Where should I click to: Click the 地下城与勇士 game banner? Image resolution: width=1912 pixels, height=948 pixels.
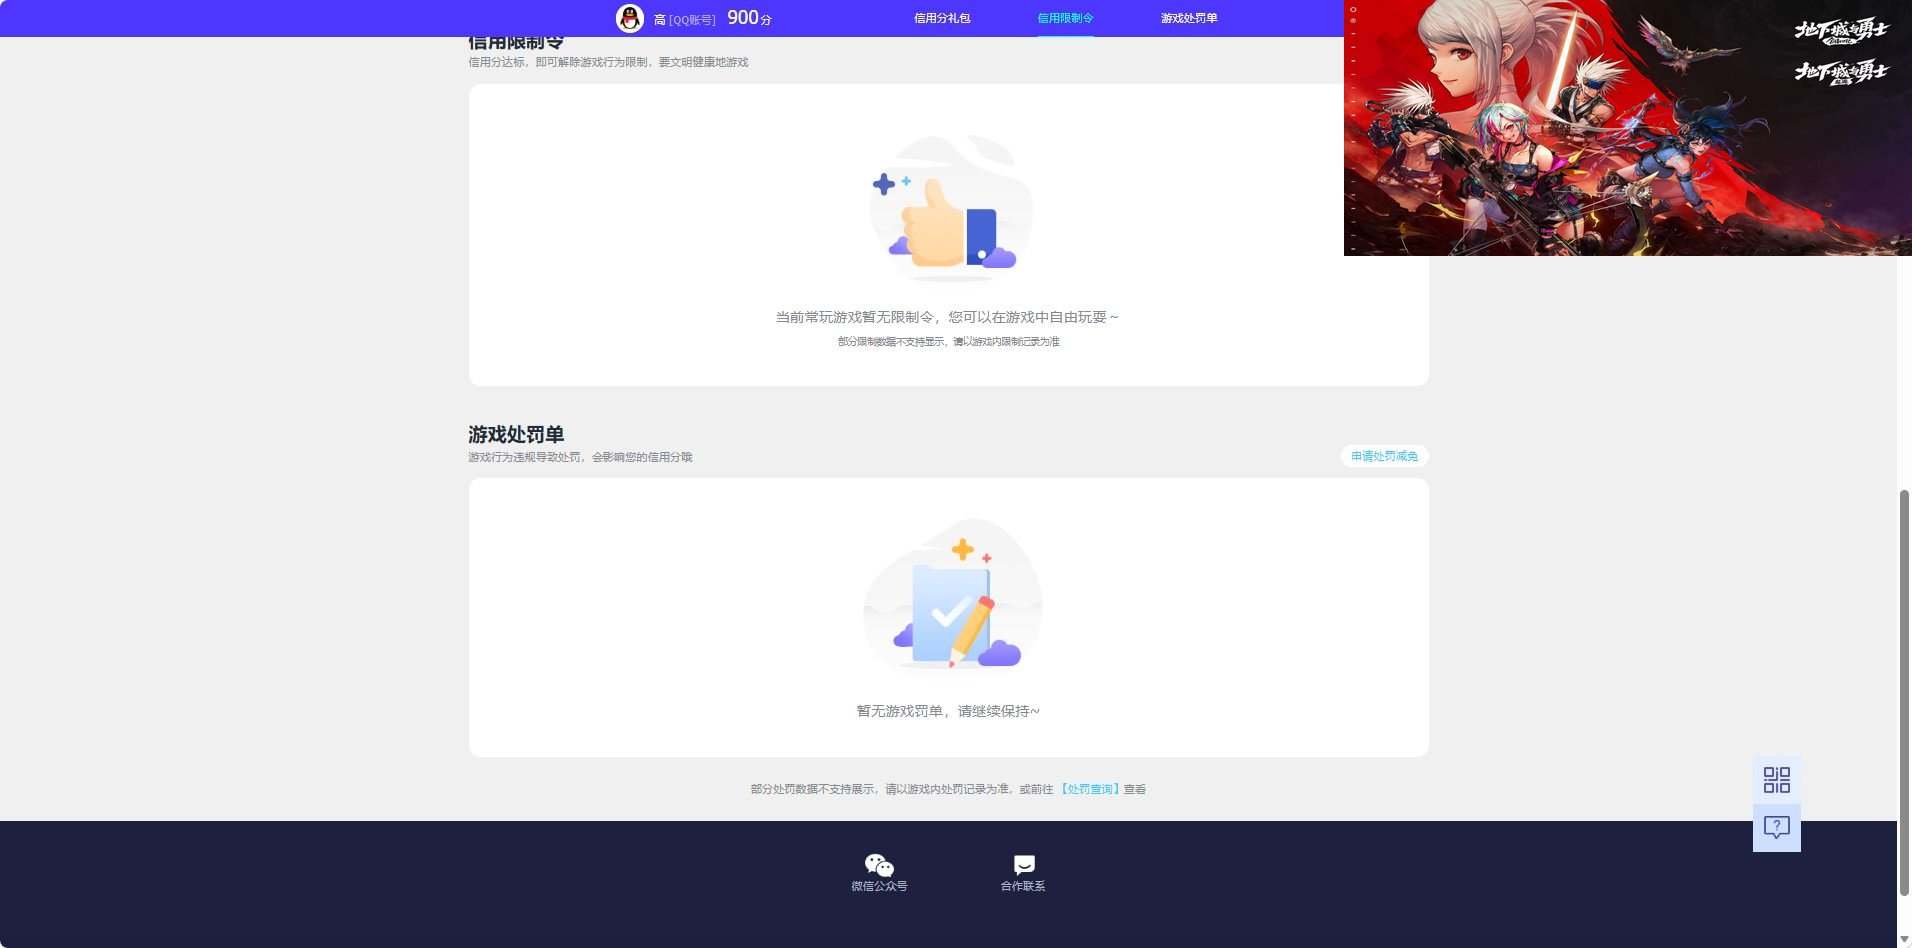[1627, 128]
